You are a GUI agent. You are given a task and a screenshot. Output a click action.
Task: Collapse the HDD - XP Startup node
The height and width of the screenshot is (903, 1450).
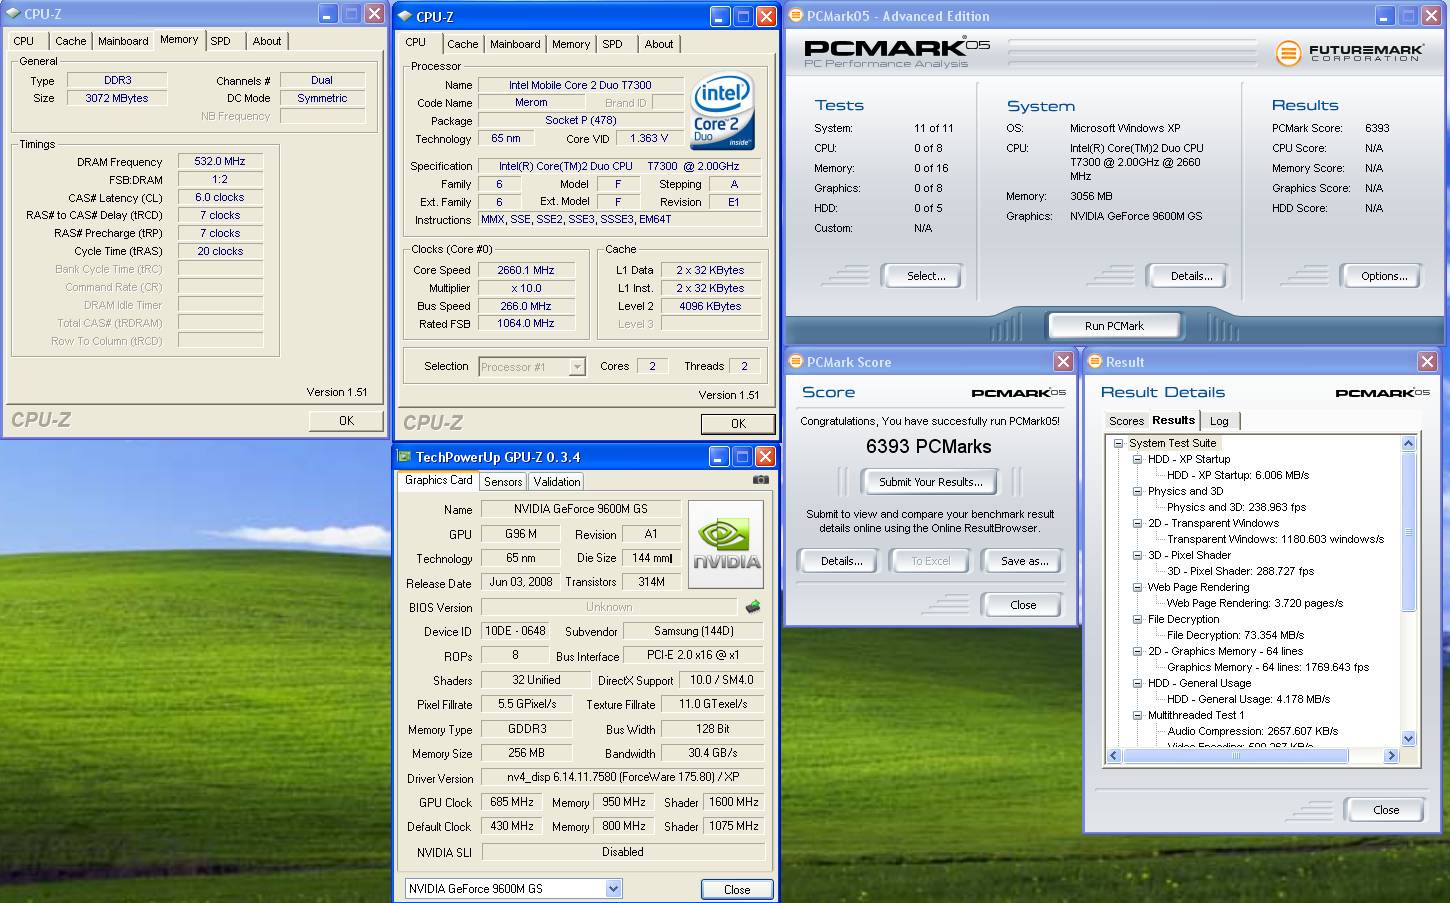[x=1137, y=459]
